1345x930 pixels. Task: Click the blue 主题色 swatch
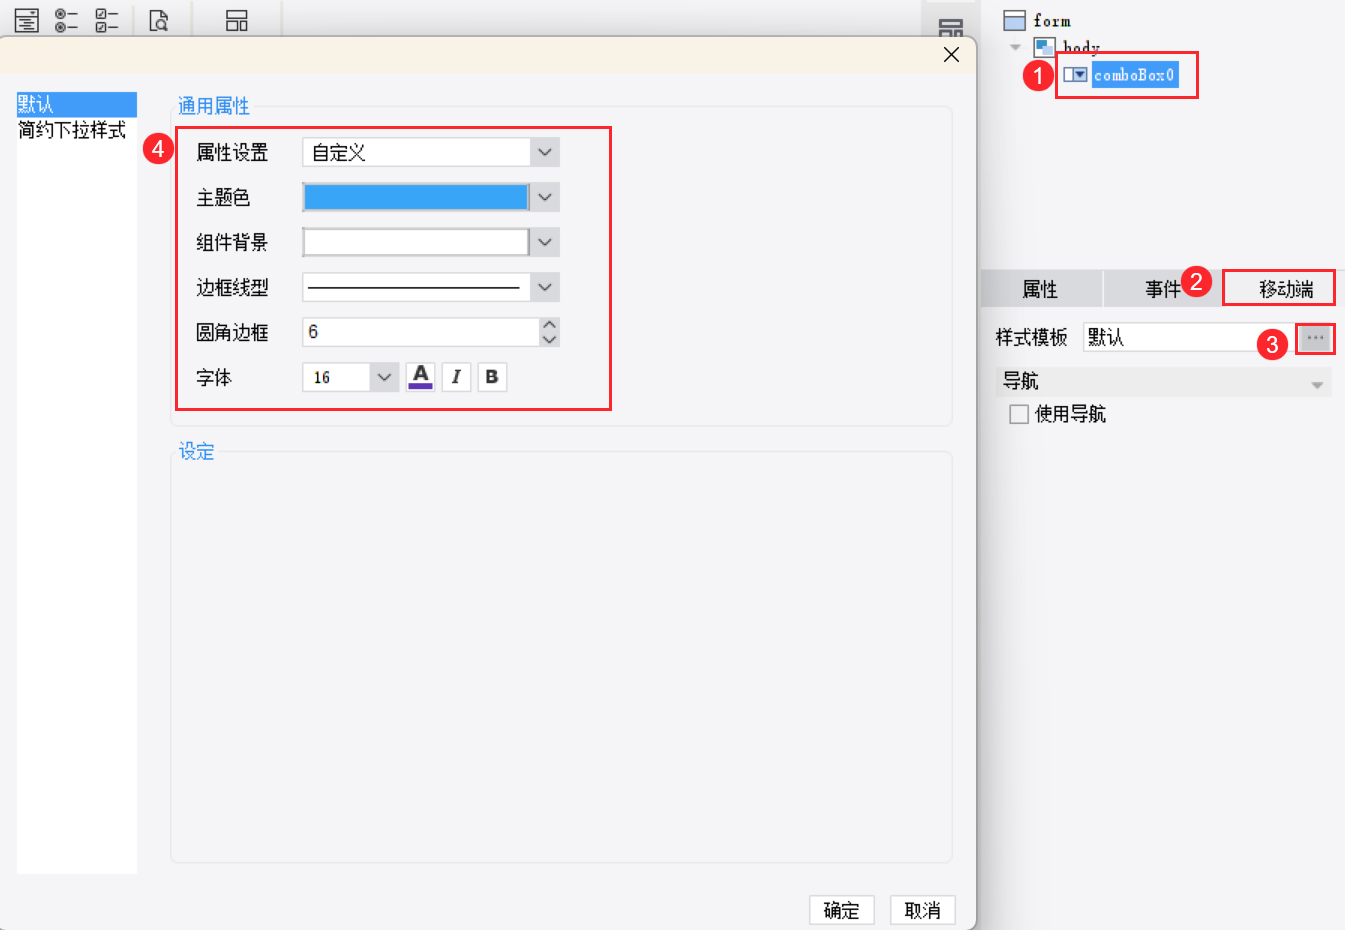click(x=416, y=197)
